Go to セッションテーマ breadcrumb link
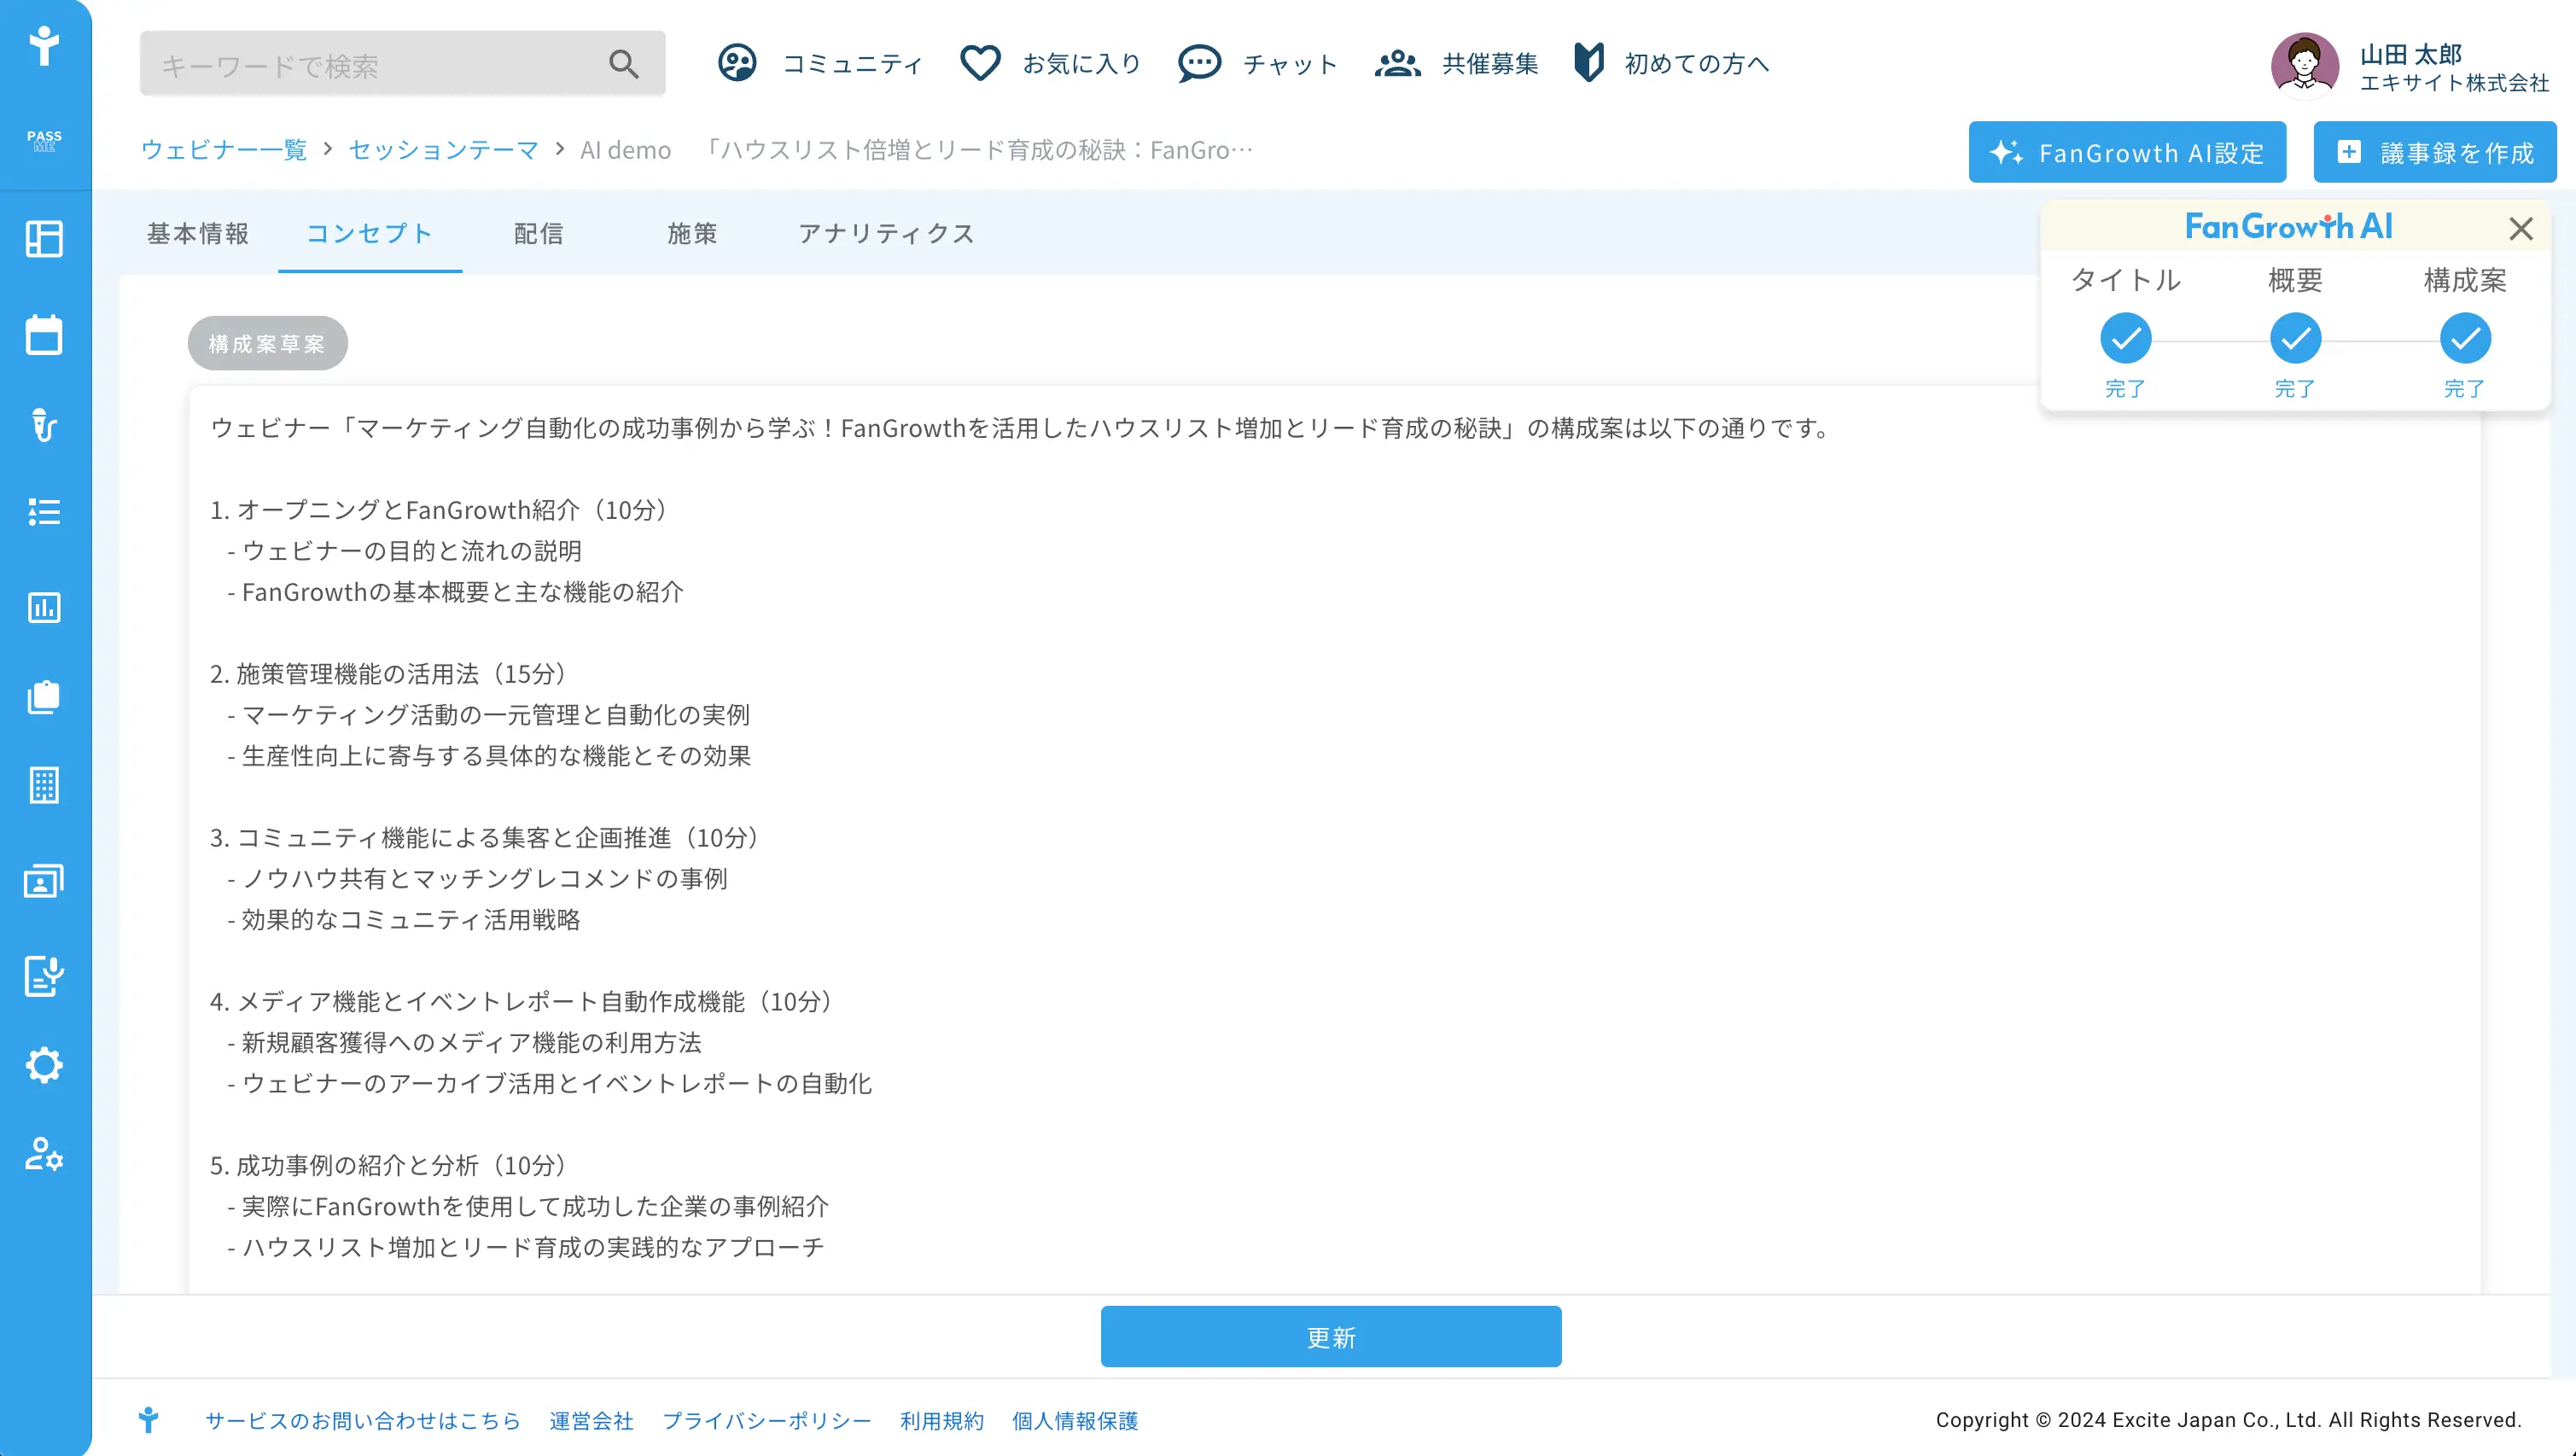The width and height of the screenshot is (2576, 1456). click(x=443, y=150)
